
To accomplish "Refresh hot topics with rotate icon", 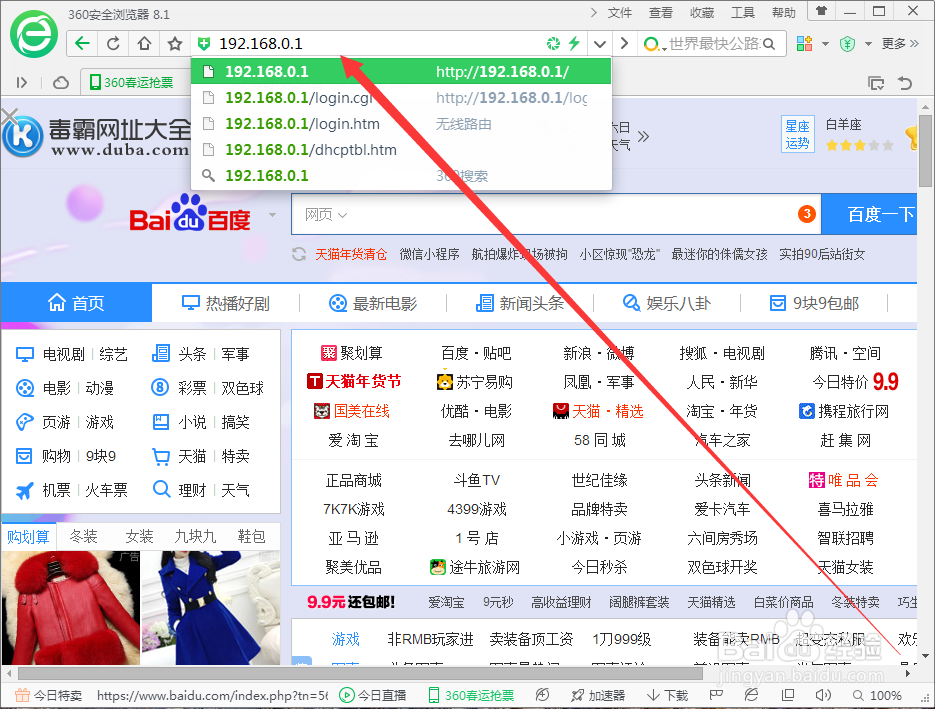I will (299, 255).
